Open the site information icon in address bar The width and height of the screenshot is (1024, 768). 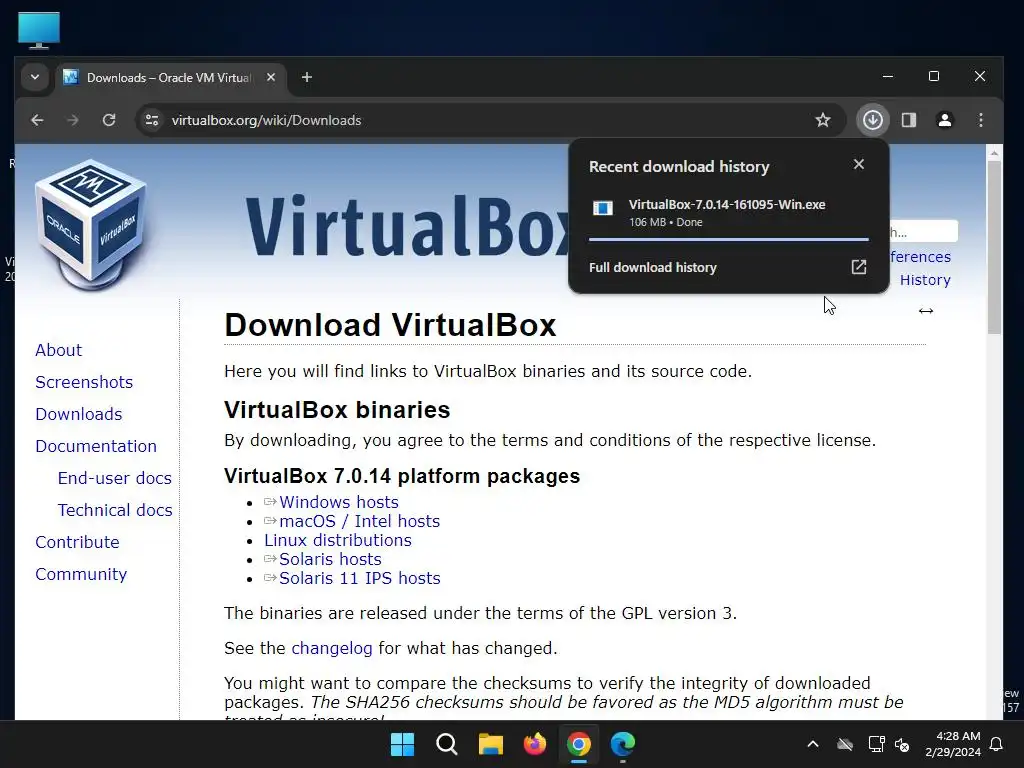click(152, 120)
